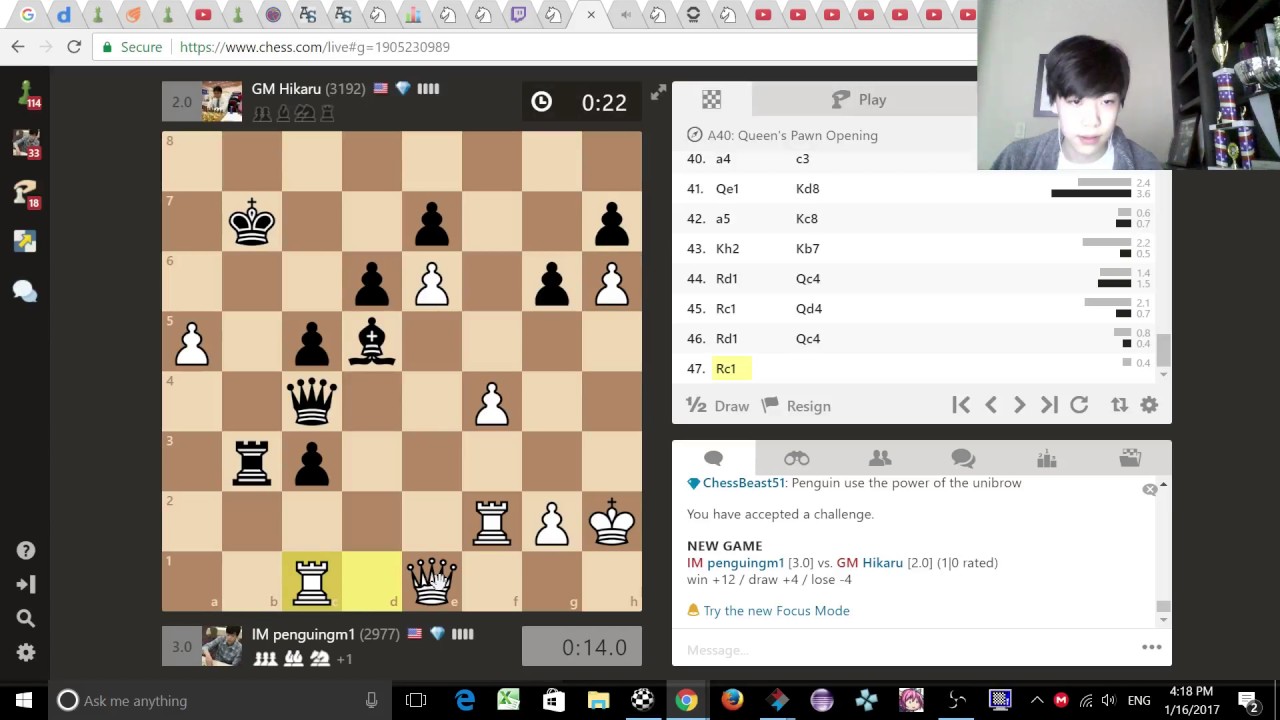Viewport: 1280px width, 720px height.
Task: Close the active browser tab
Action: point(591,14)
